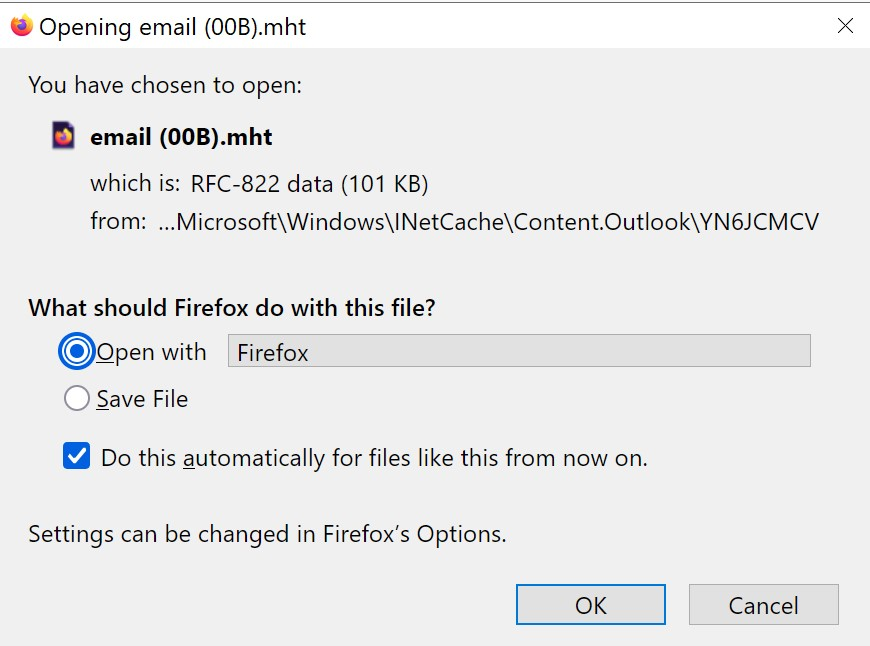Click the Do this automatically label text
The width and height of the screenshot is (870, 646).
click(375, 458)
